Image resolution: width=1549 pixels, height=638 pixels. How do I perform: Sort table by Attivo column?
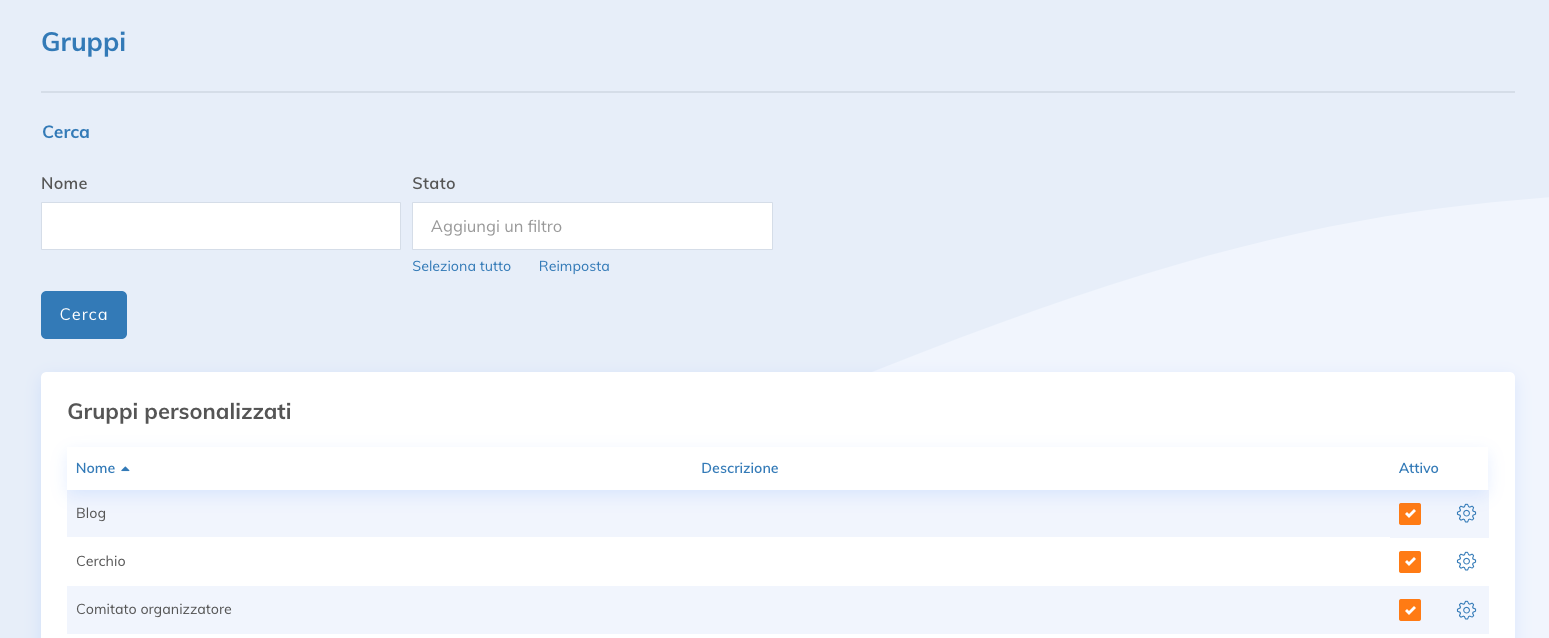[x=1418, y=468]
